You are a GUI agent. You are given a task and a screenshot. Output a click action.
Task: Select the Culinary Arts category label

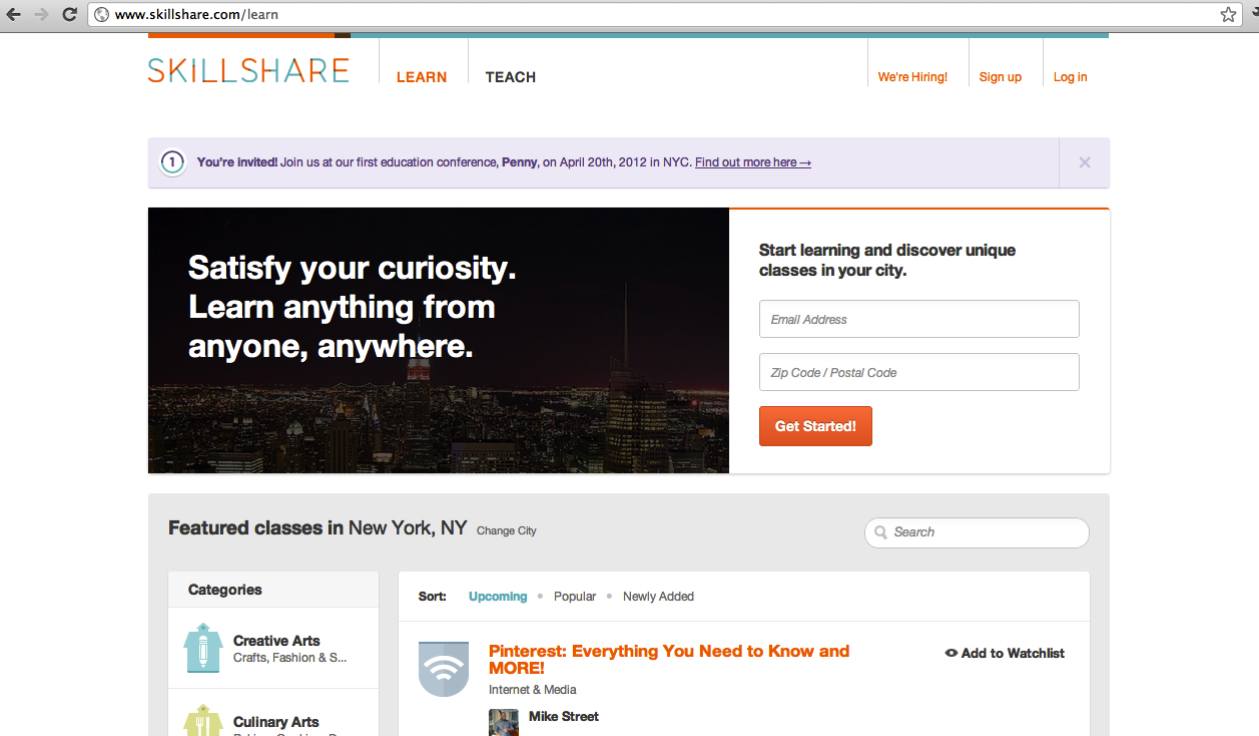(276, 722)
